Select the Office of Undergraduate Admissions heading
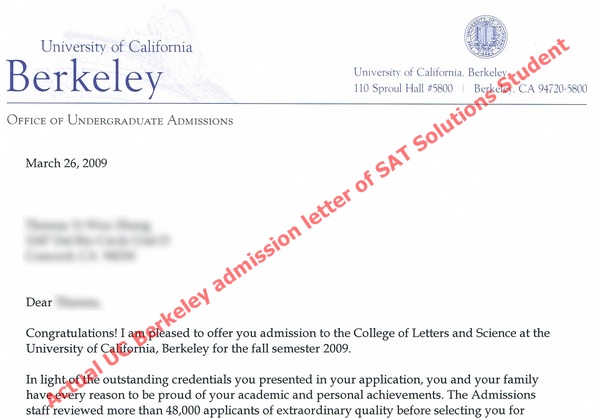 click(120, 121)
